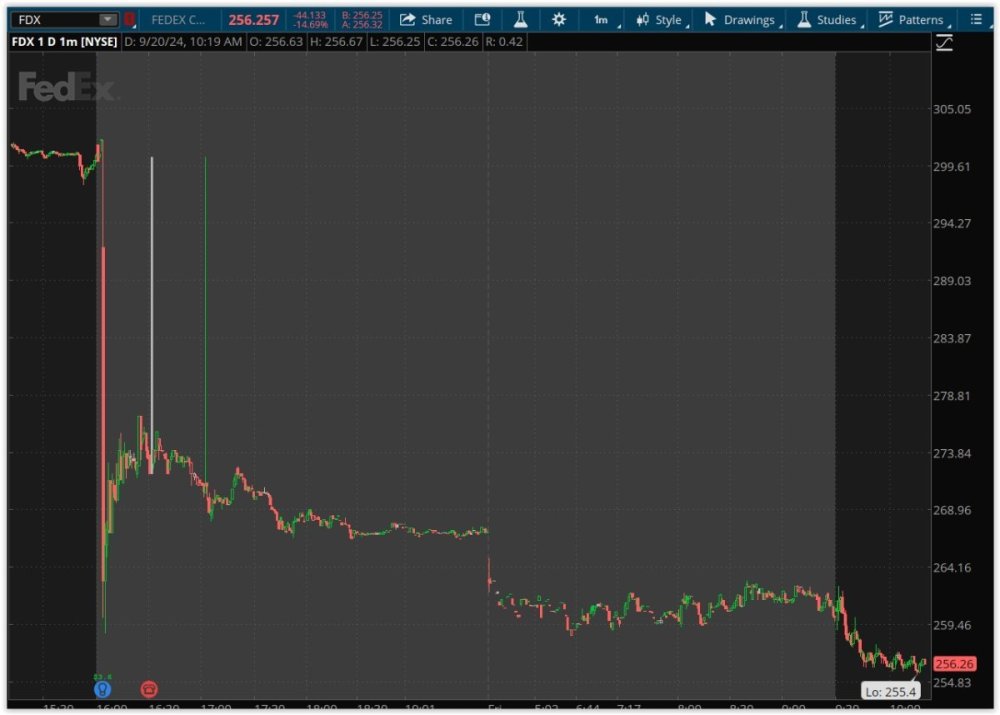
Task: Click the red clipboard icon beside the symbol box
Action: (x=129, y=19)
